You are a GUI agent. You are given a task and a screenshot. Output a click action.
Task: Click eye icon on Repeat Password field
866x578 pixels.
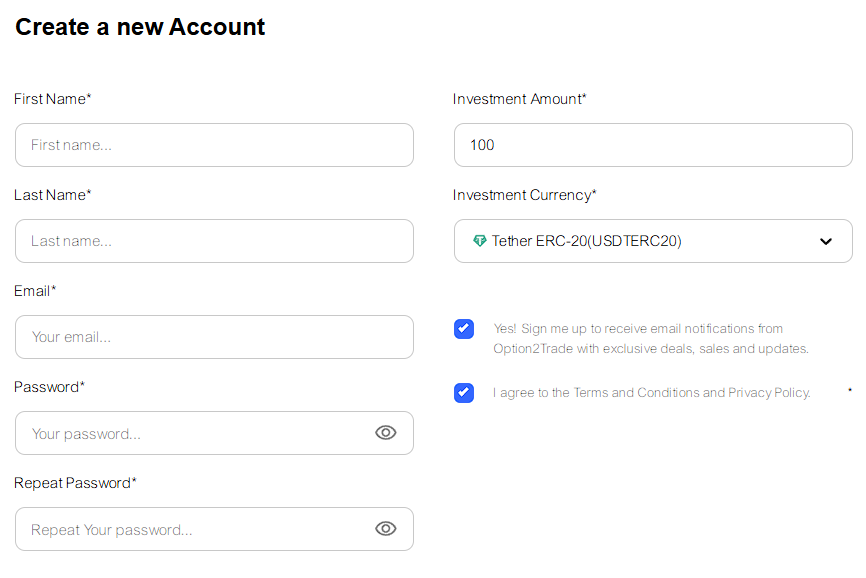coord(386,528)
